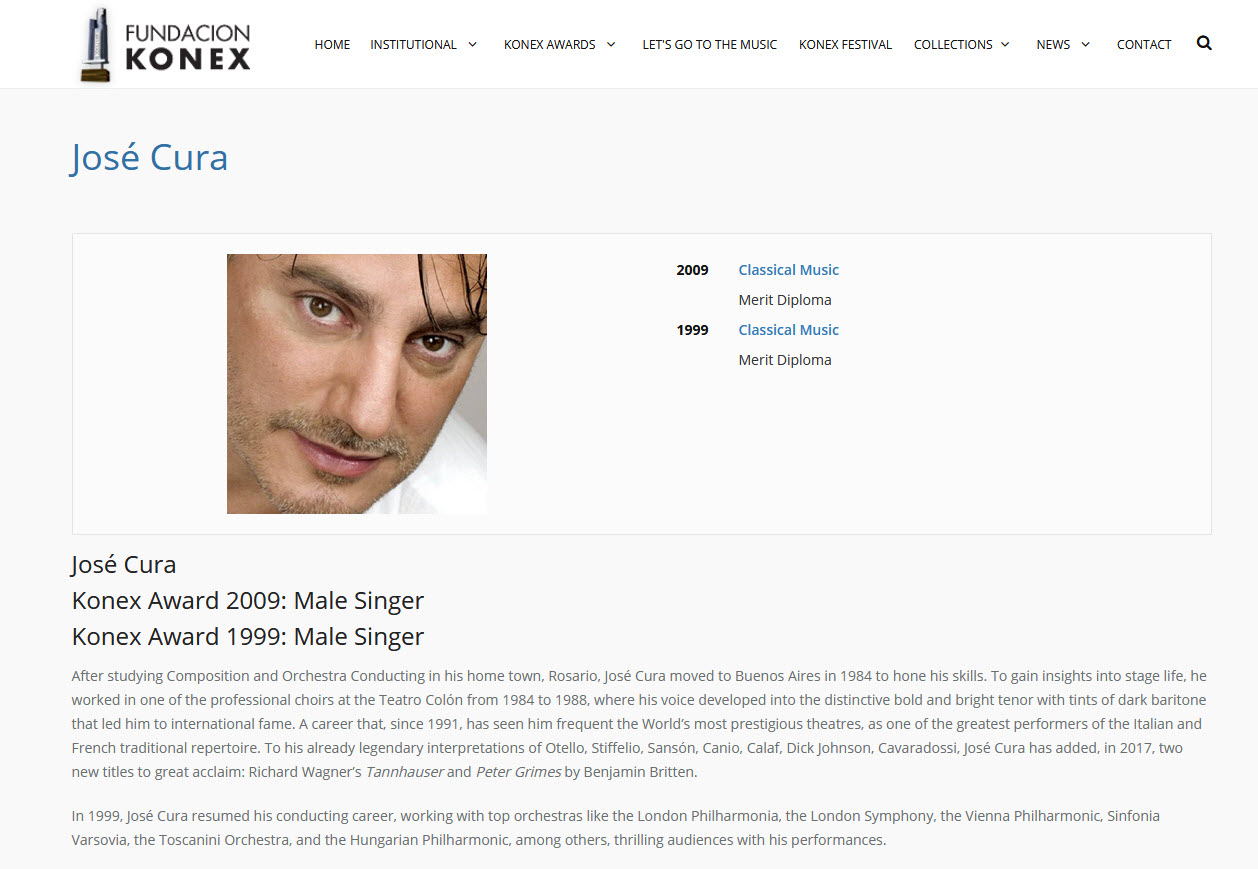Click the José Cura page title
The height and width of the screenshot is (869, 1258).
coord(150,158)
